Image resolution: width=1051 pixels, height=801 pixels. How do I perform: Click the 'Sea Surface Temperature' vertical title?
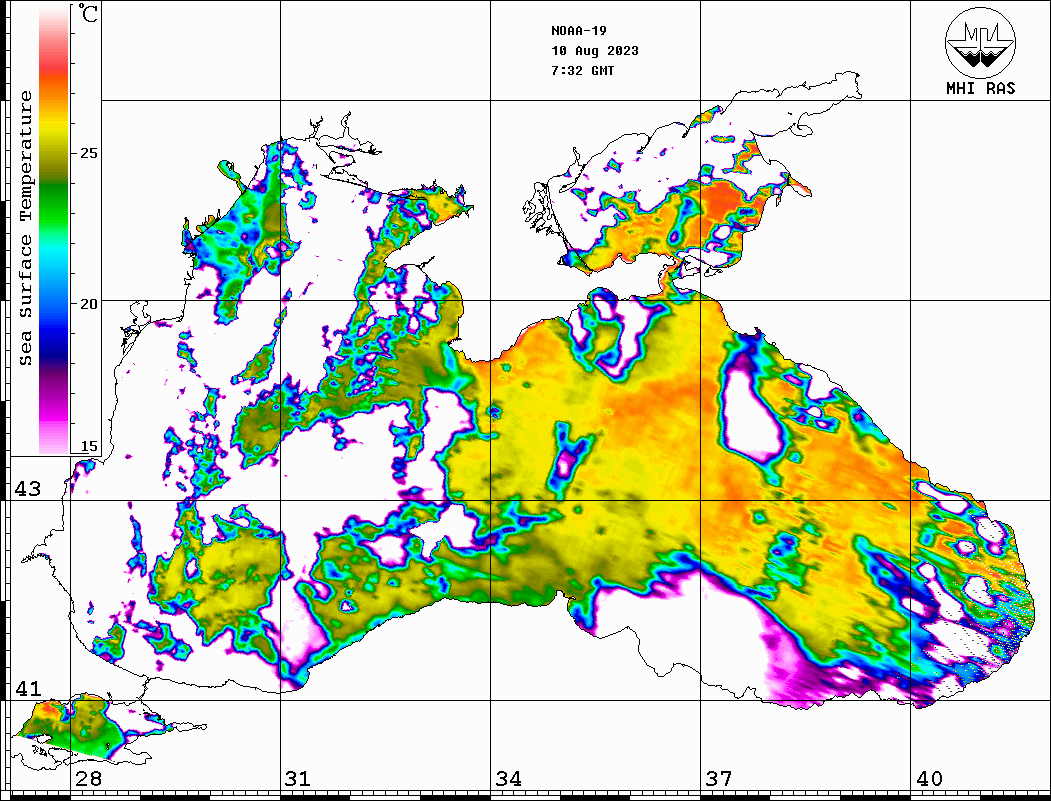click(25, 229)
